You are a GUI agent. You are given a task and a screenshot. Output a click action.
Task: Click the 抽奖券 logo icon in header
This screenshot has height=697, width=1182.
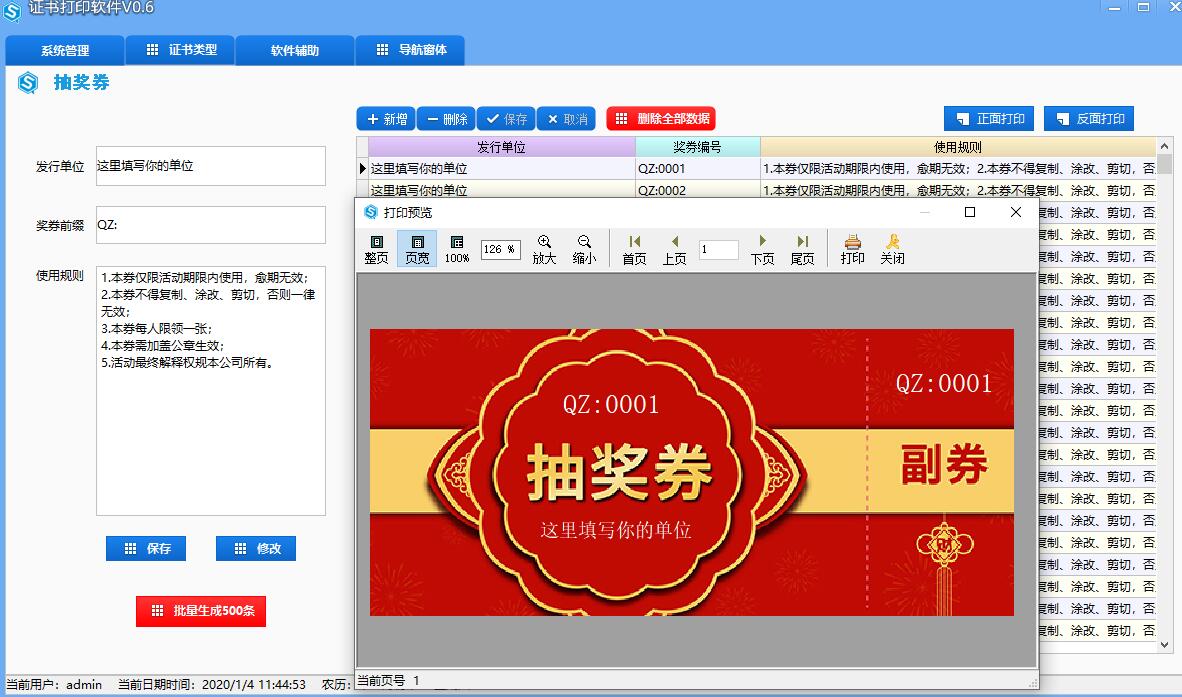(x=28, y=82)
